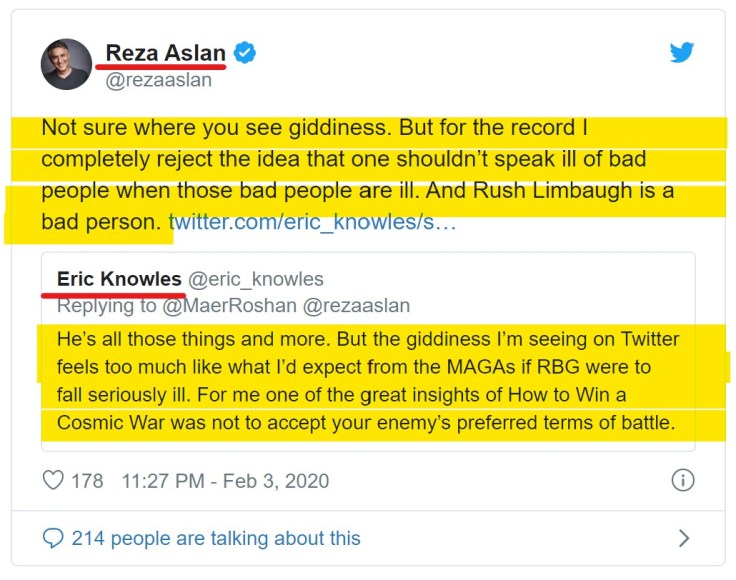This screenshot has width=736, height=580.
Task: Follow the twitter.com/eric_knowles link
Action: click(312, 222)
